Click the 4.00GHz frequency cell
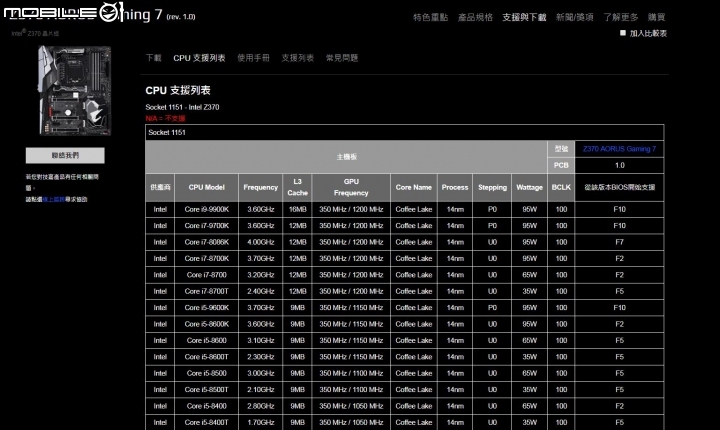The image size is (720, 430). point(260,242)
